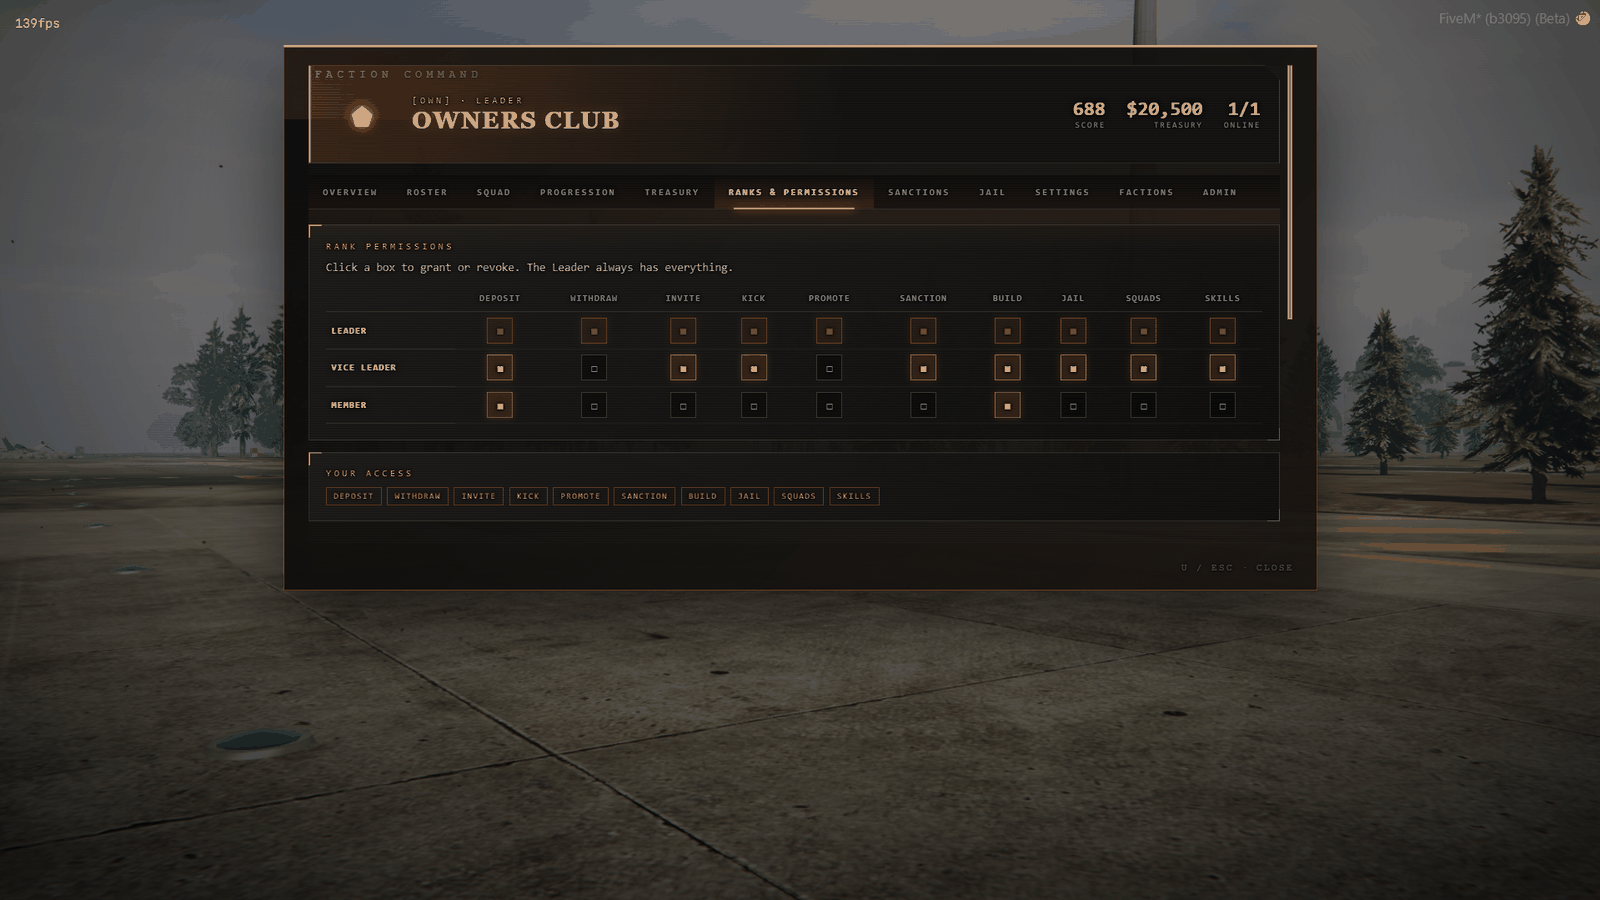
Task: Click the $20,500 treasury value
Action: coord(1164,109)
